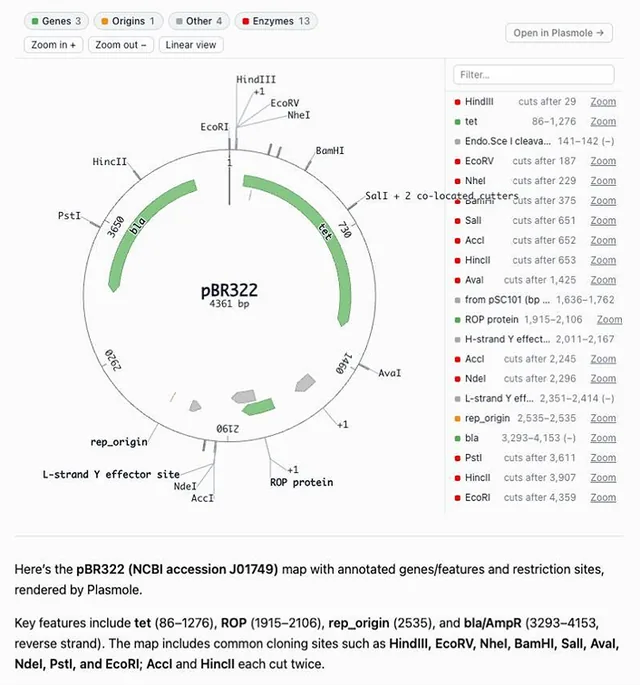Click the BamHI label on the map
This screenshot has height=685, width=640.
point(330,151)
